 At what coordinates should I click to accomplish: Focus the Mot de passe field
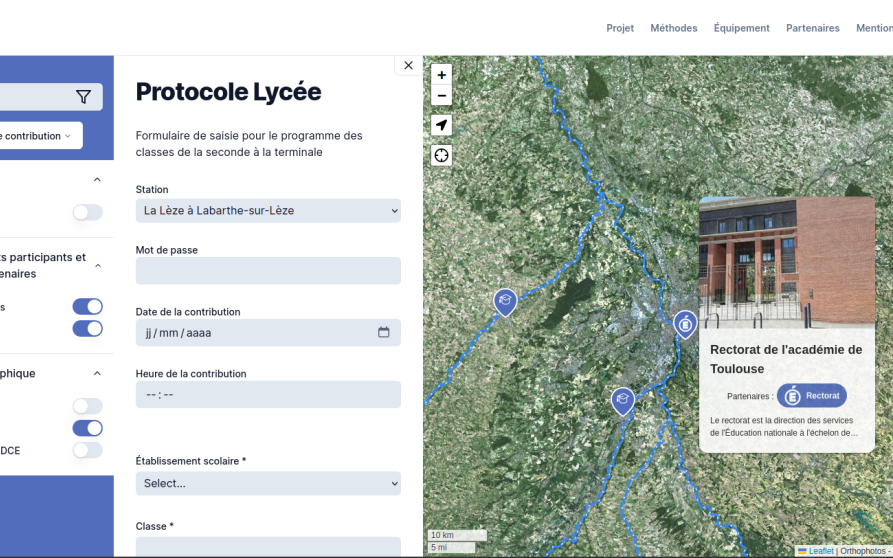(268, 270)
